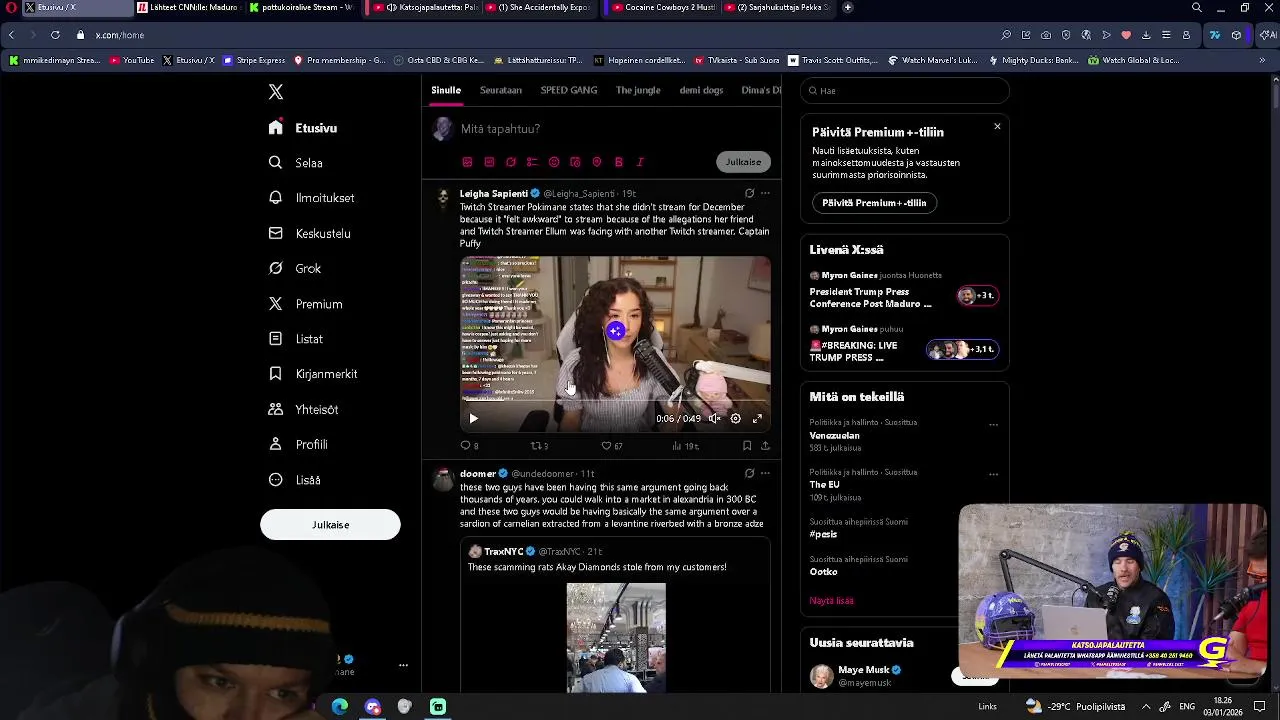Schedule the post with calendar icon
The width and height of the screenshot is (1280, 720).
tap(575, 162)
